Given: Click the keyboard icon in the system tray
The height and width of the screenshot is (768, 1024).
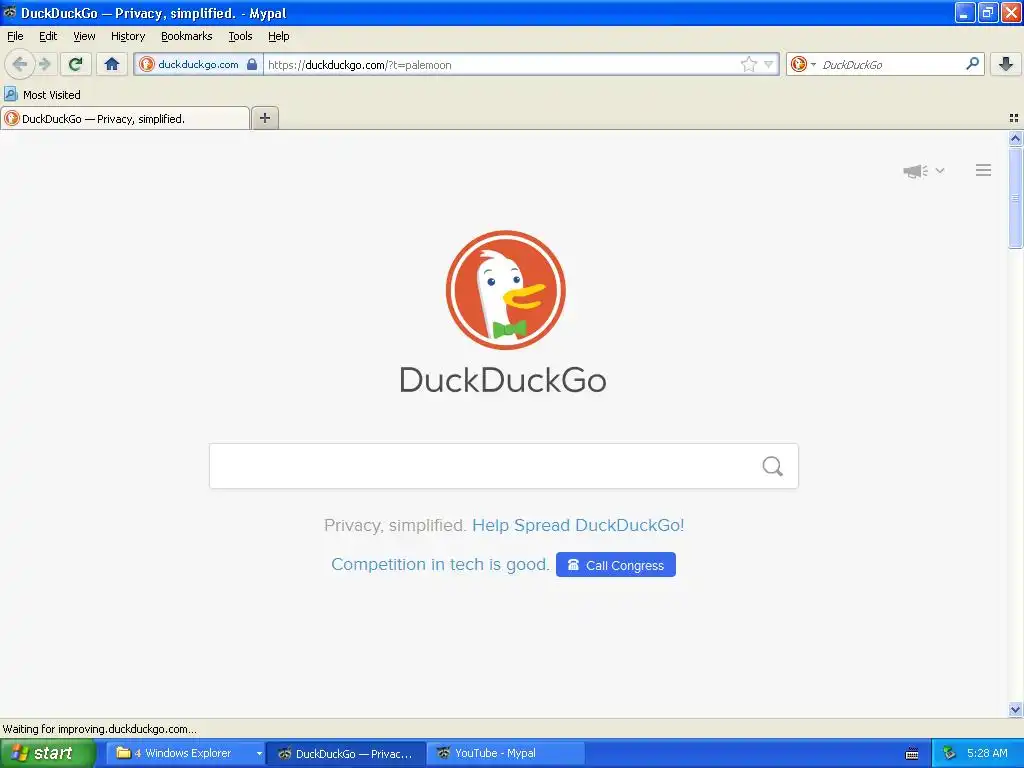Looking at the screenshot, I should tap(912, 754).
